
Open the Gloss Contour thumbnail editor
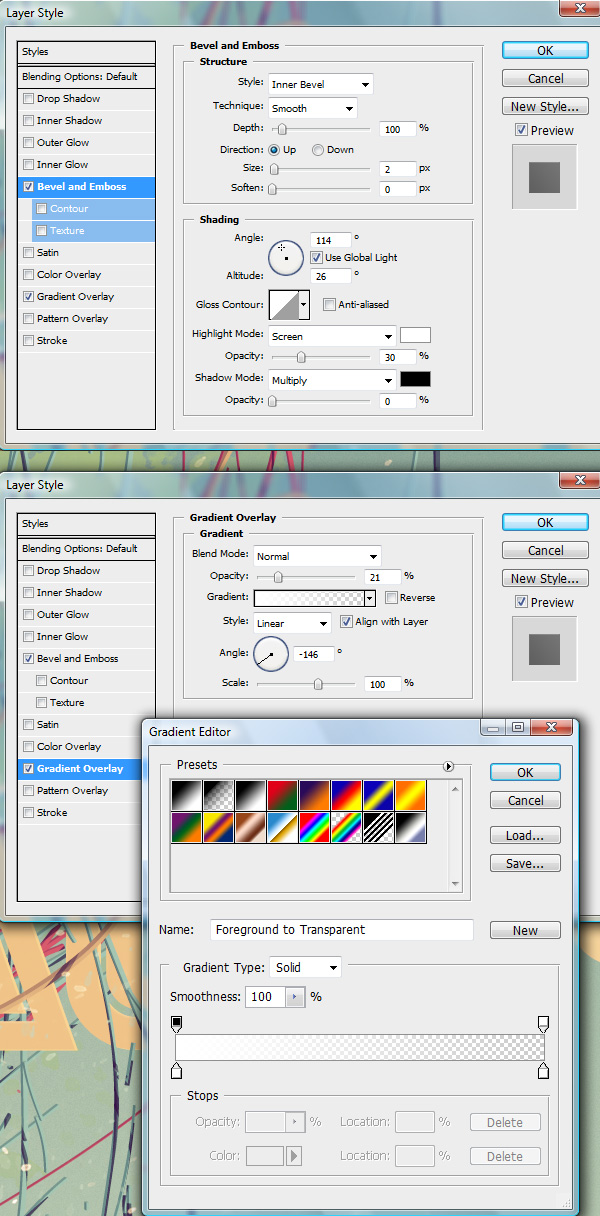pos(282,304)
